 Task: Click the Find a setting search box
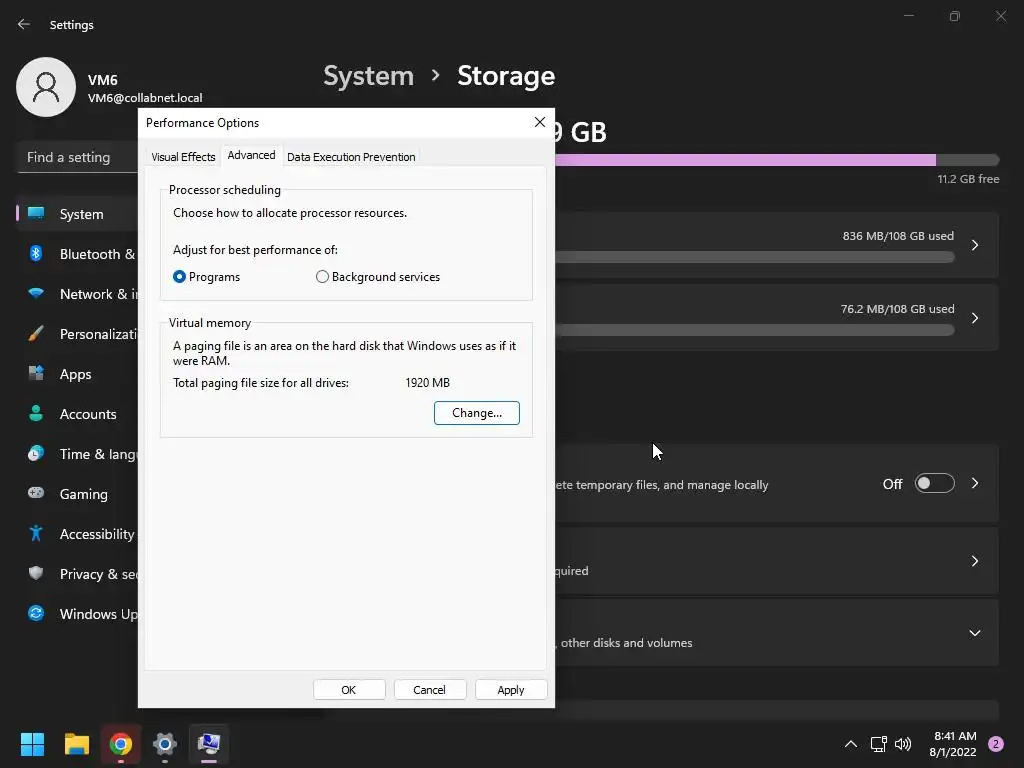77,157
